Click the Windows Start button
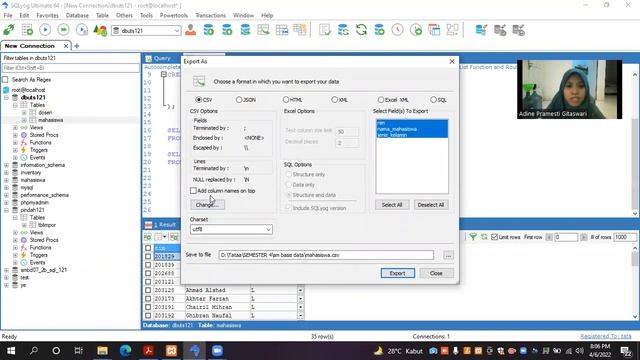The height and width of the screenshot is (360, 640). [x=11, y=351]
